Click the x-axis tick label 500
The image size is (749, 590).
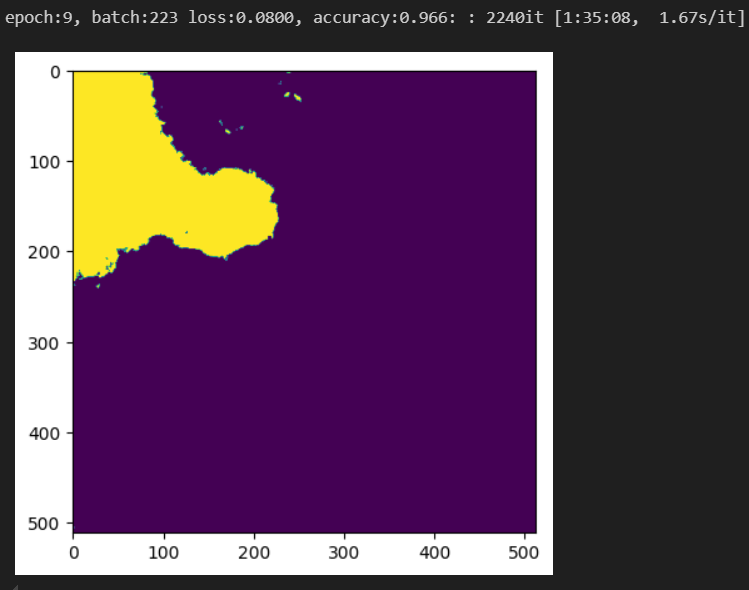524,553
